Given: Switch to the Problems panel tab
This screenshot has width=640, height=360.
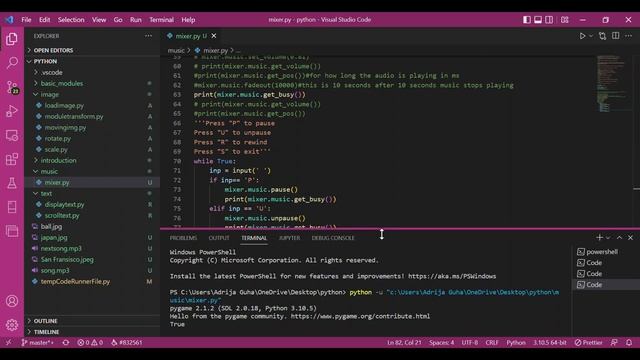Looking at the screenshot, I should click(x=183, y=238).
